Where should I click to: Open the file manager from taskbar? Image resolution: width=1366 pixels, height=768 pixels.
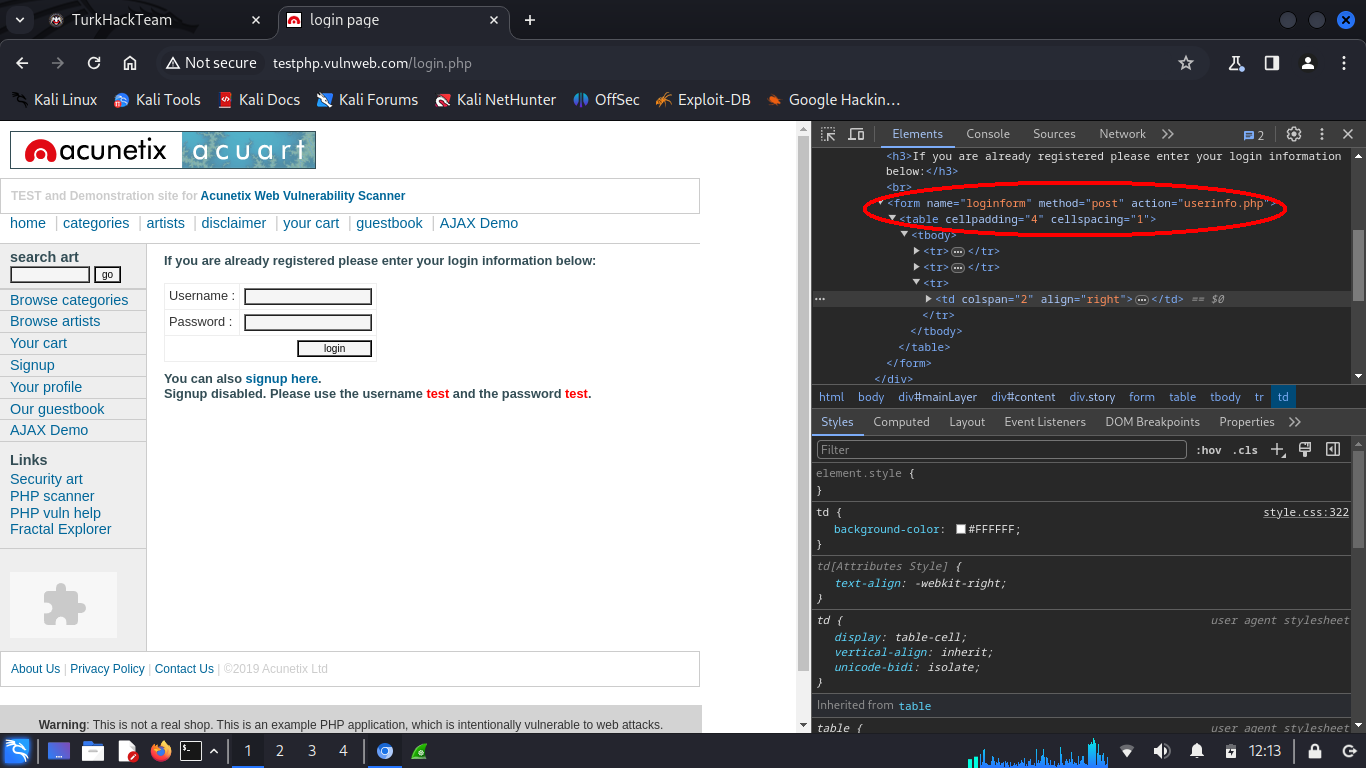click(x=93, y=751)
